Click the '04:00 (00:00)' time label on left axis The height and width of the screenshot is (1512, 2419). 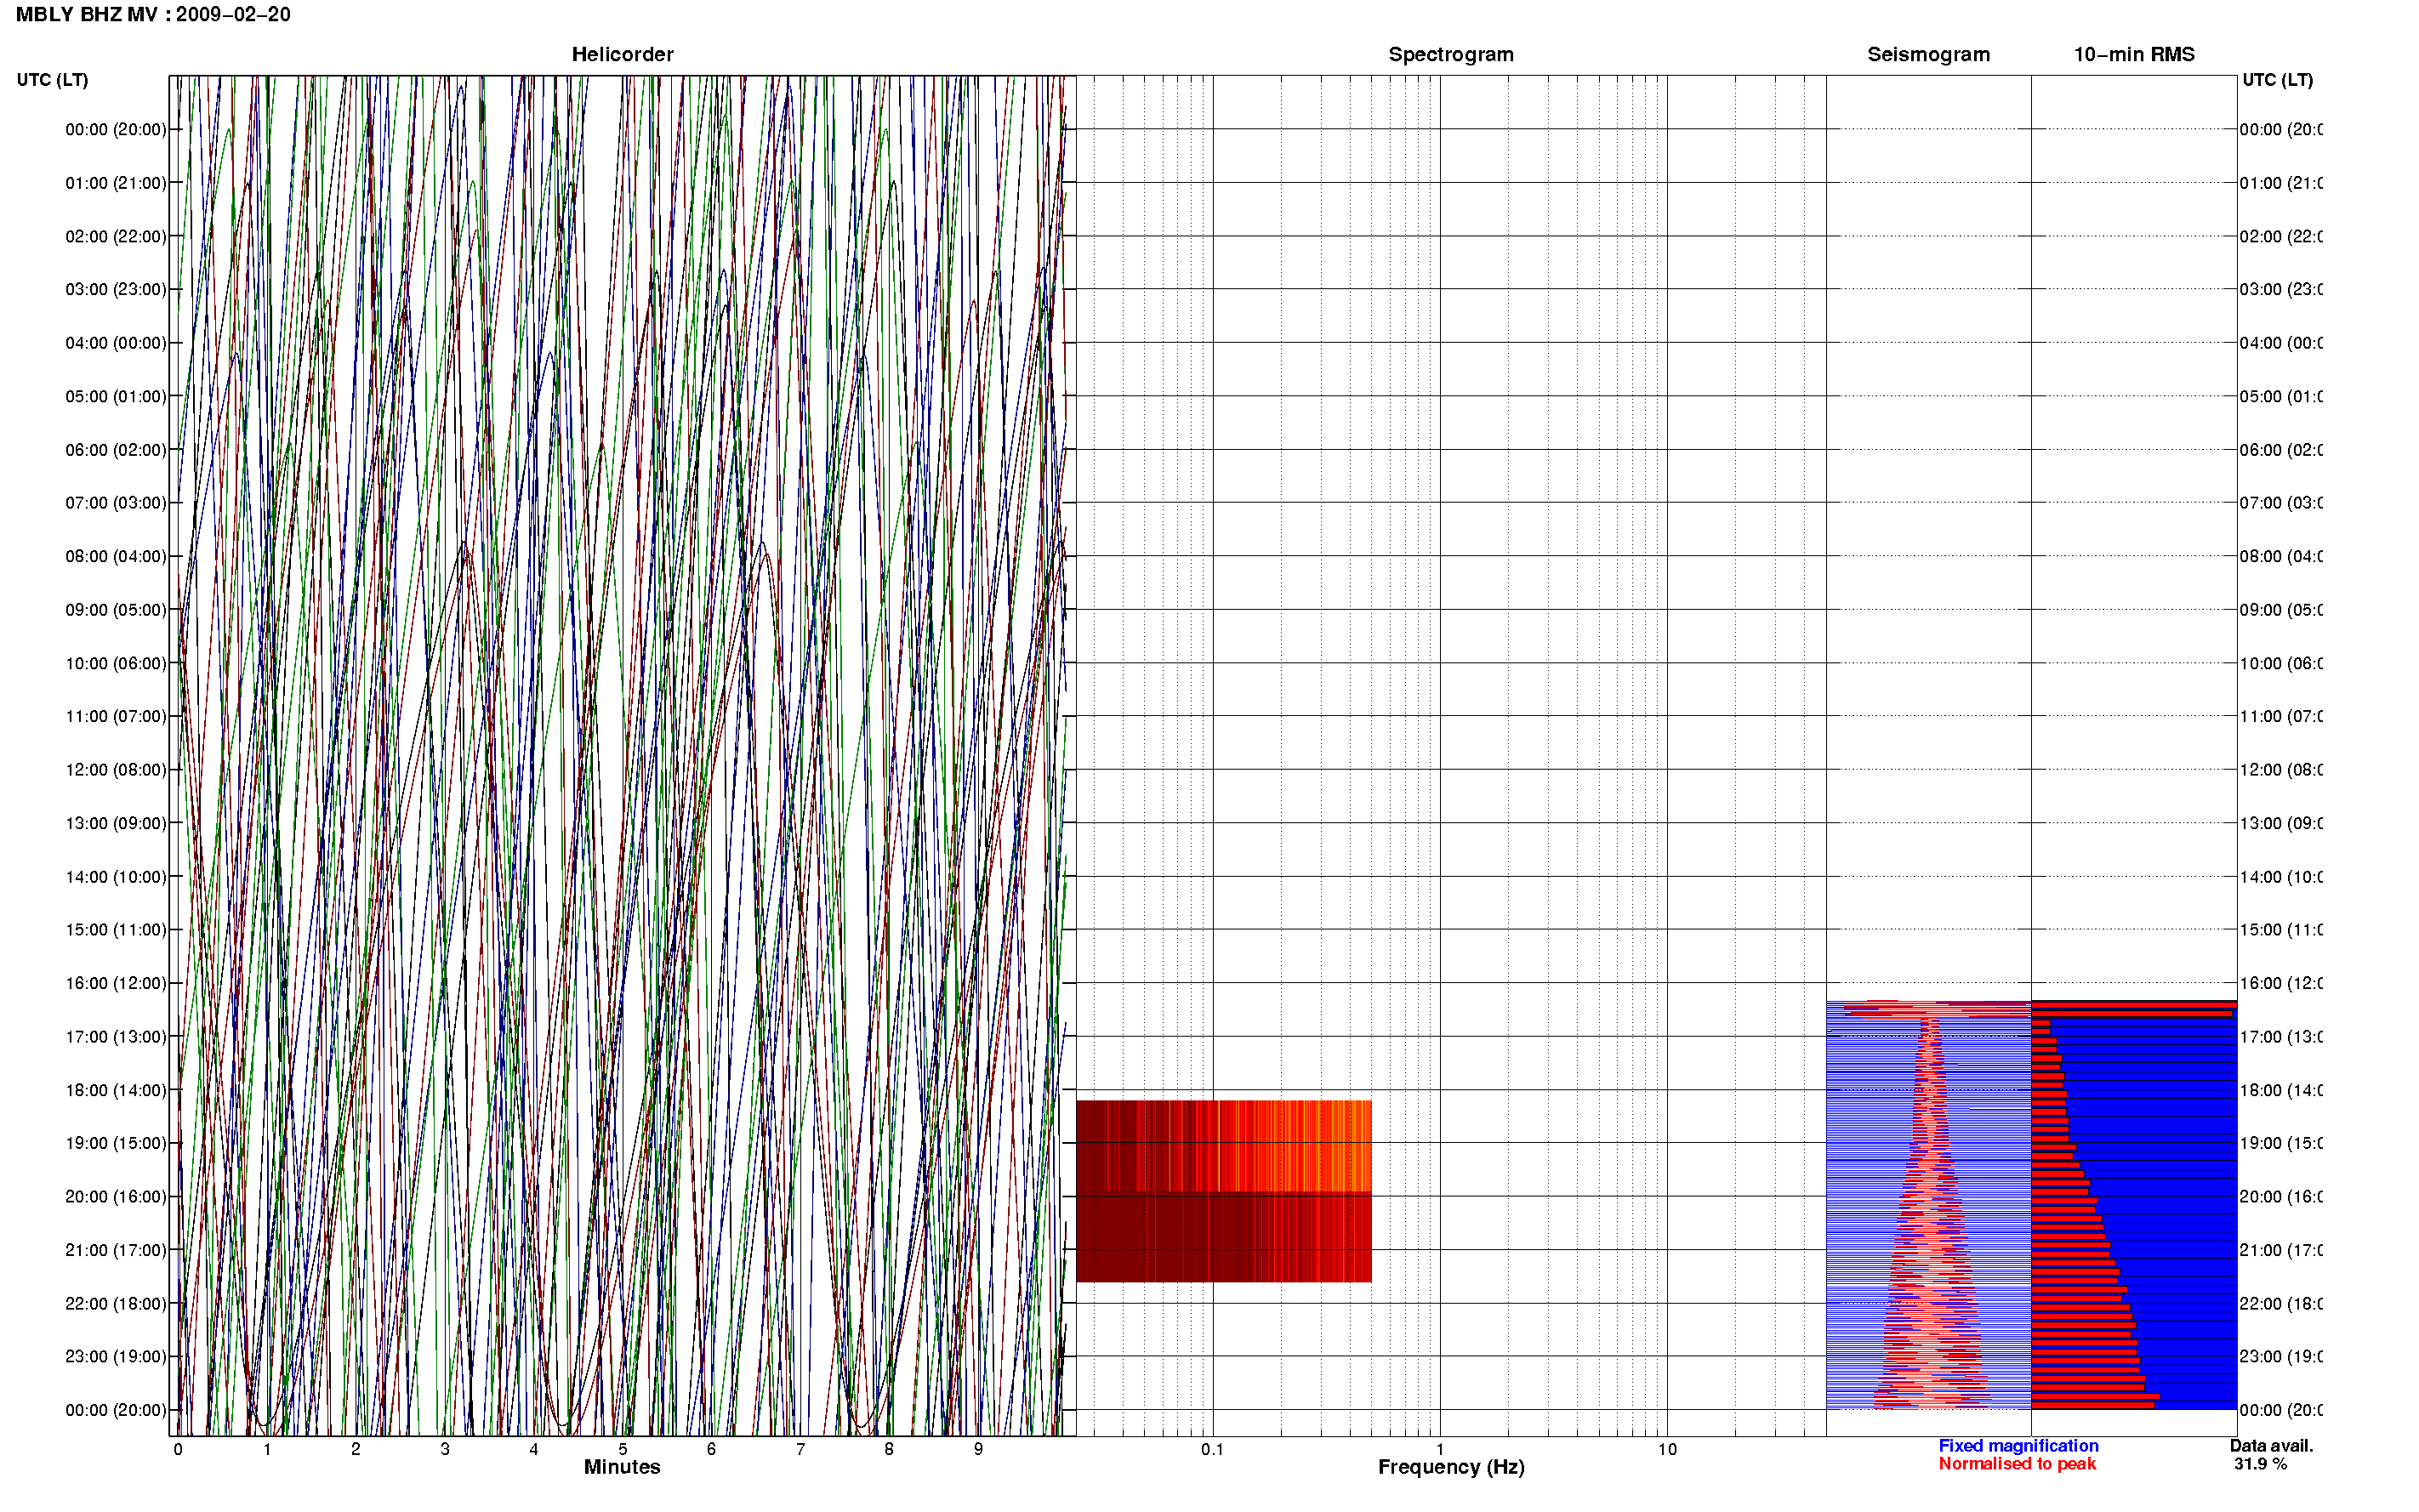[x=116, y=343]
